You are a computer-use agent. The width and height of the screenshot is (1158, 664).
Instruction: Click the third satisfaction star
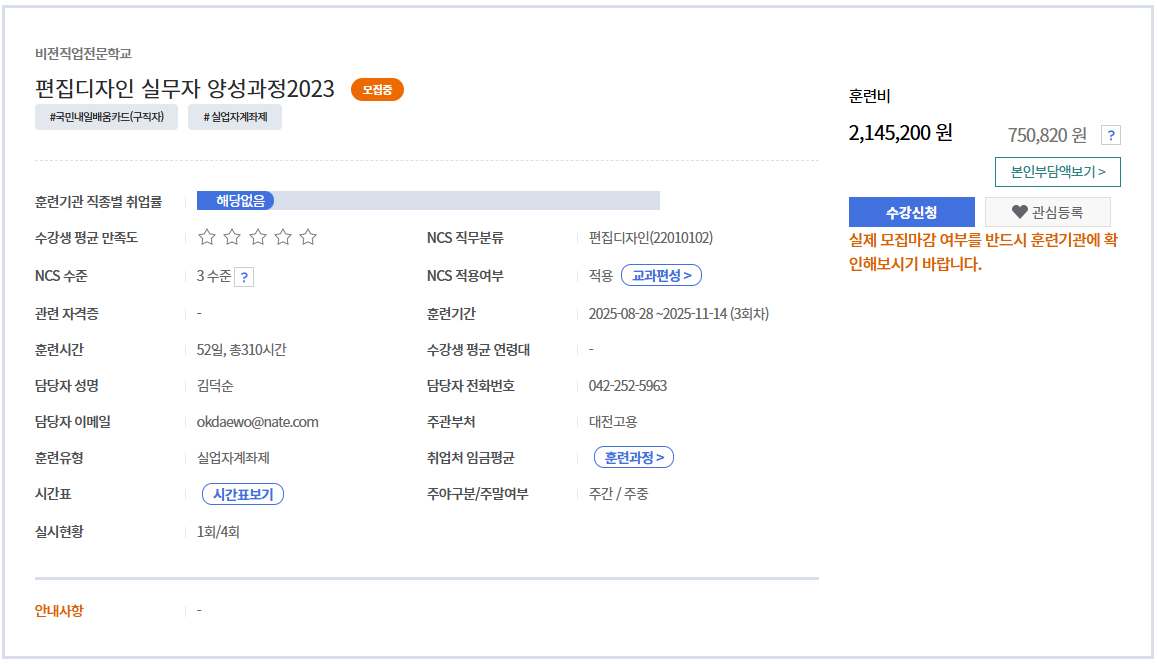(x=258, y=237)
